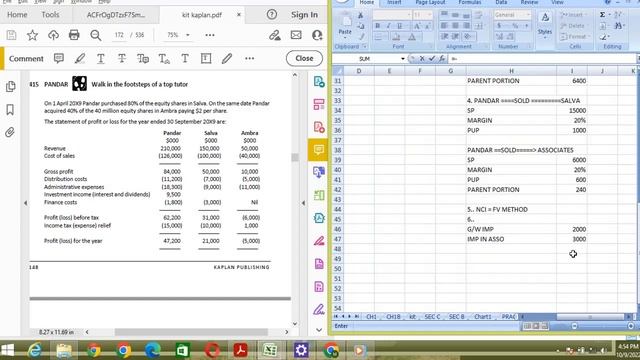Select the column H header
This screenshot has width=640, height=360.
511,71
